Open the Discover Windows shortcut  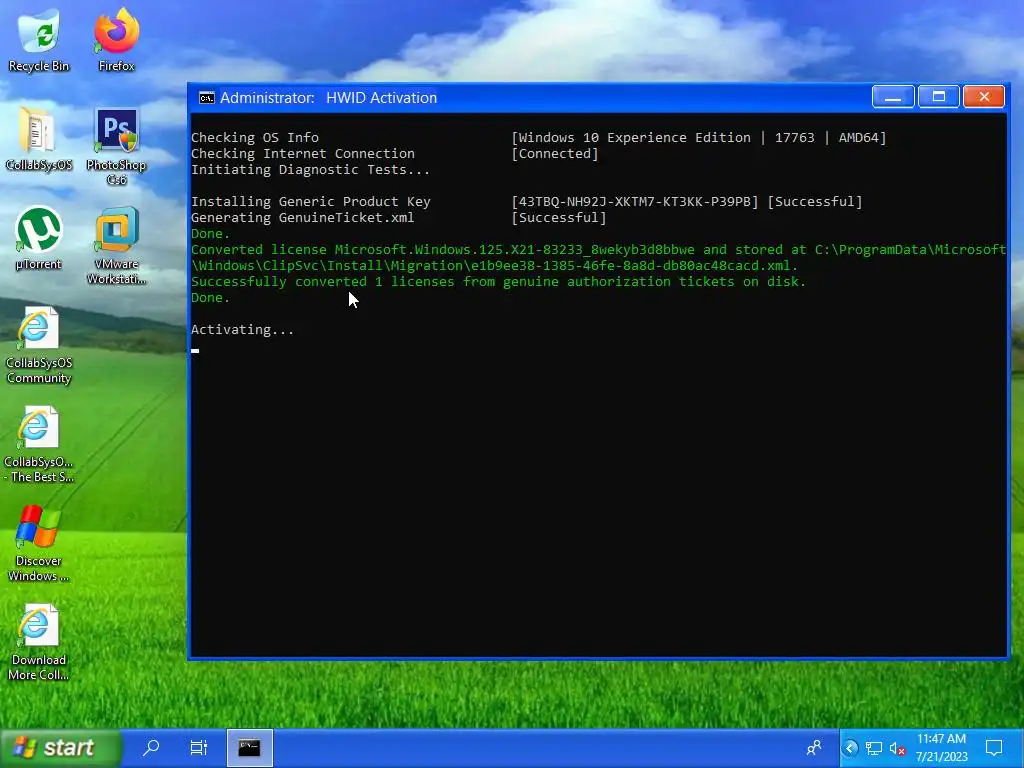tap(39, 544)
